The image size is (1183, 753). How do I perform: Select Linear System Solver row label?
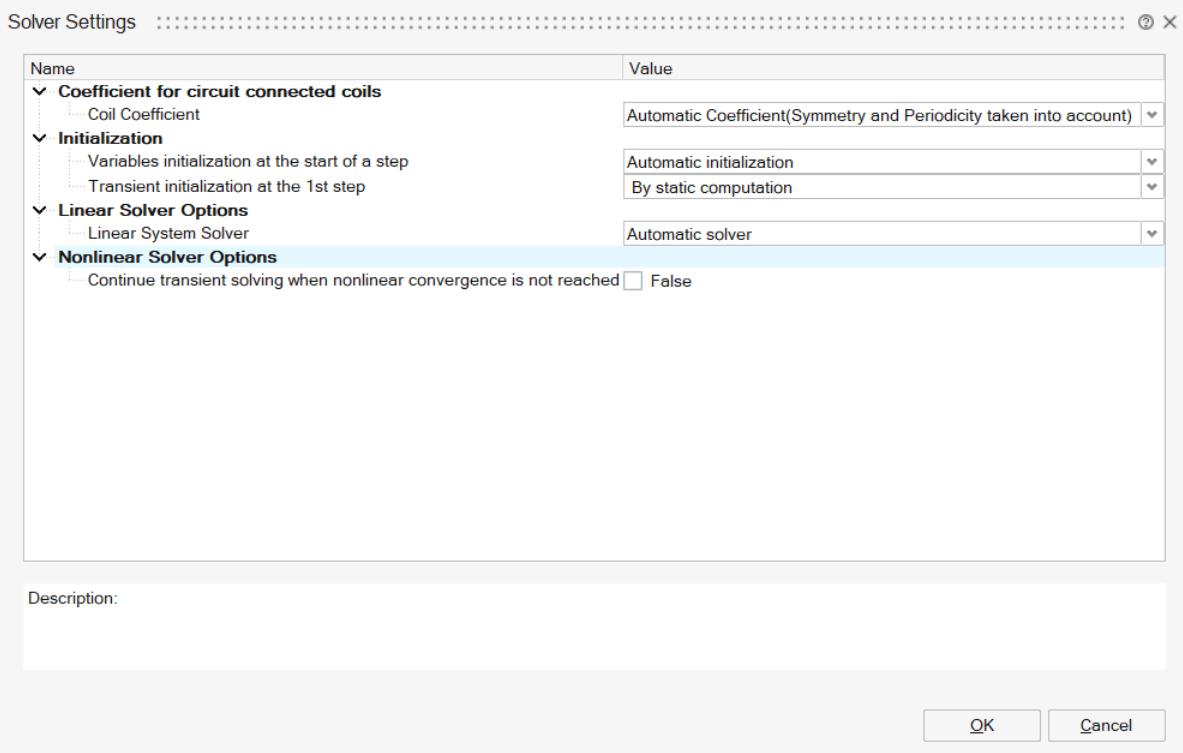[x=168, y=234]
